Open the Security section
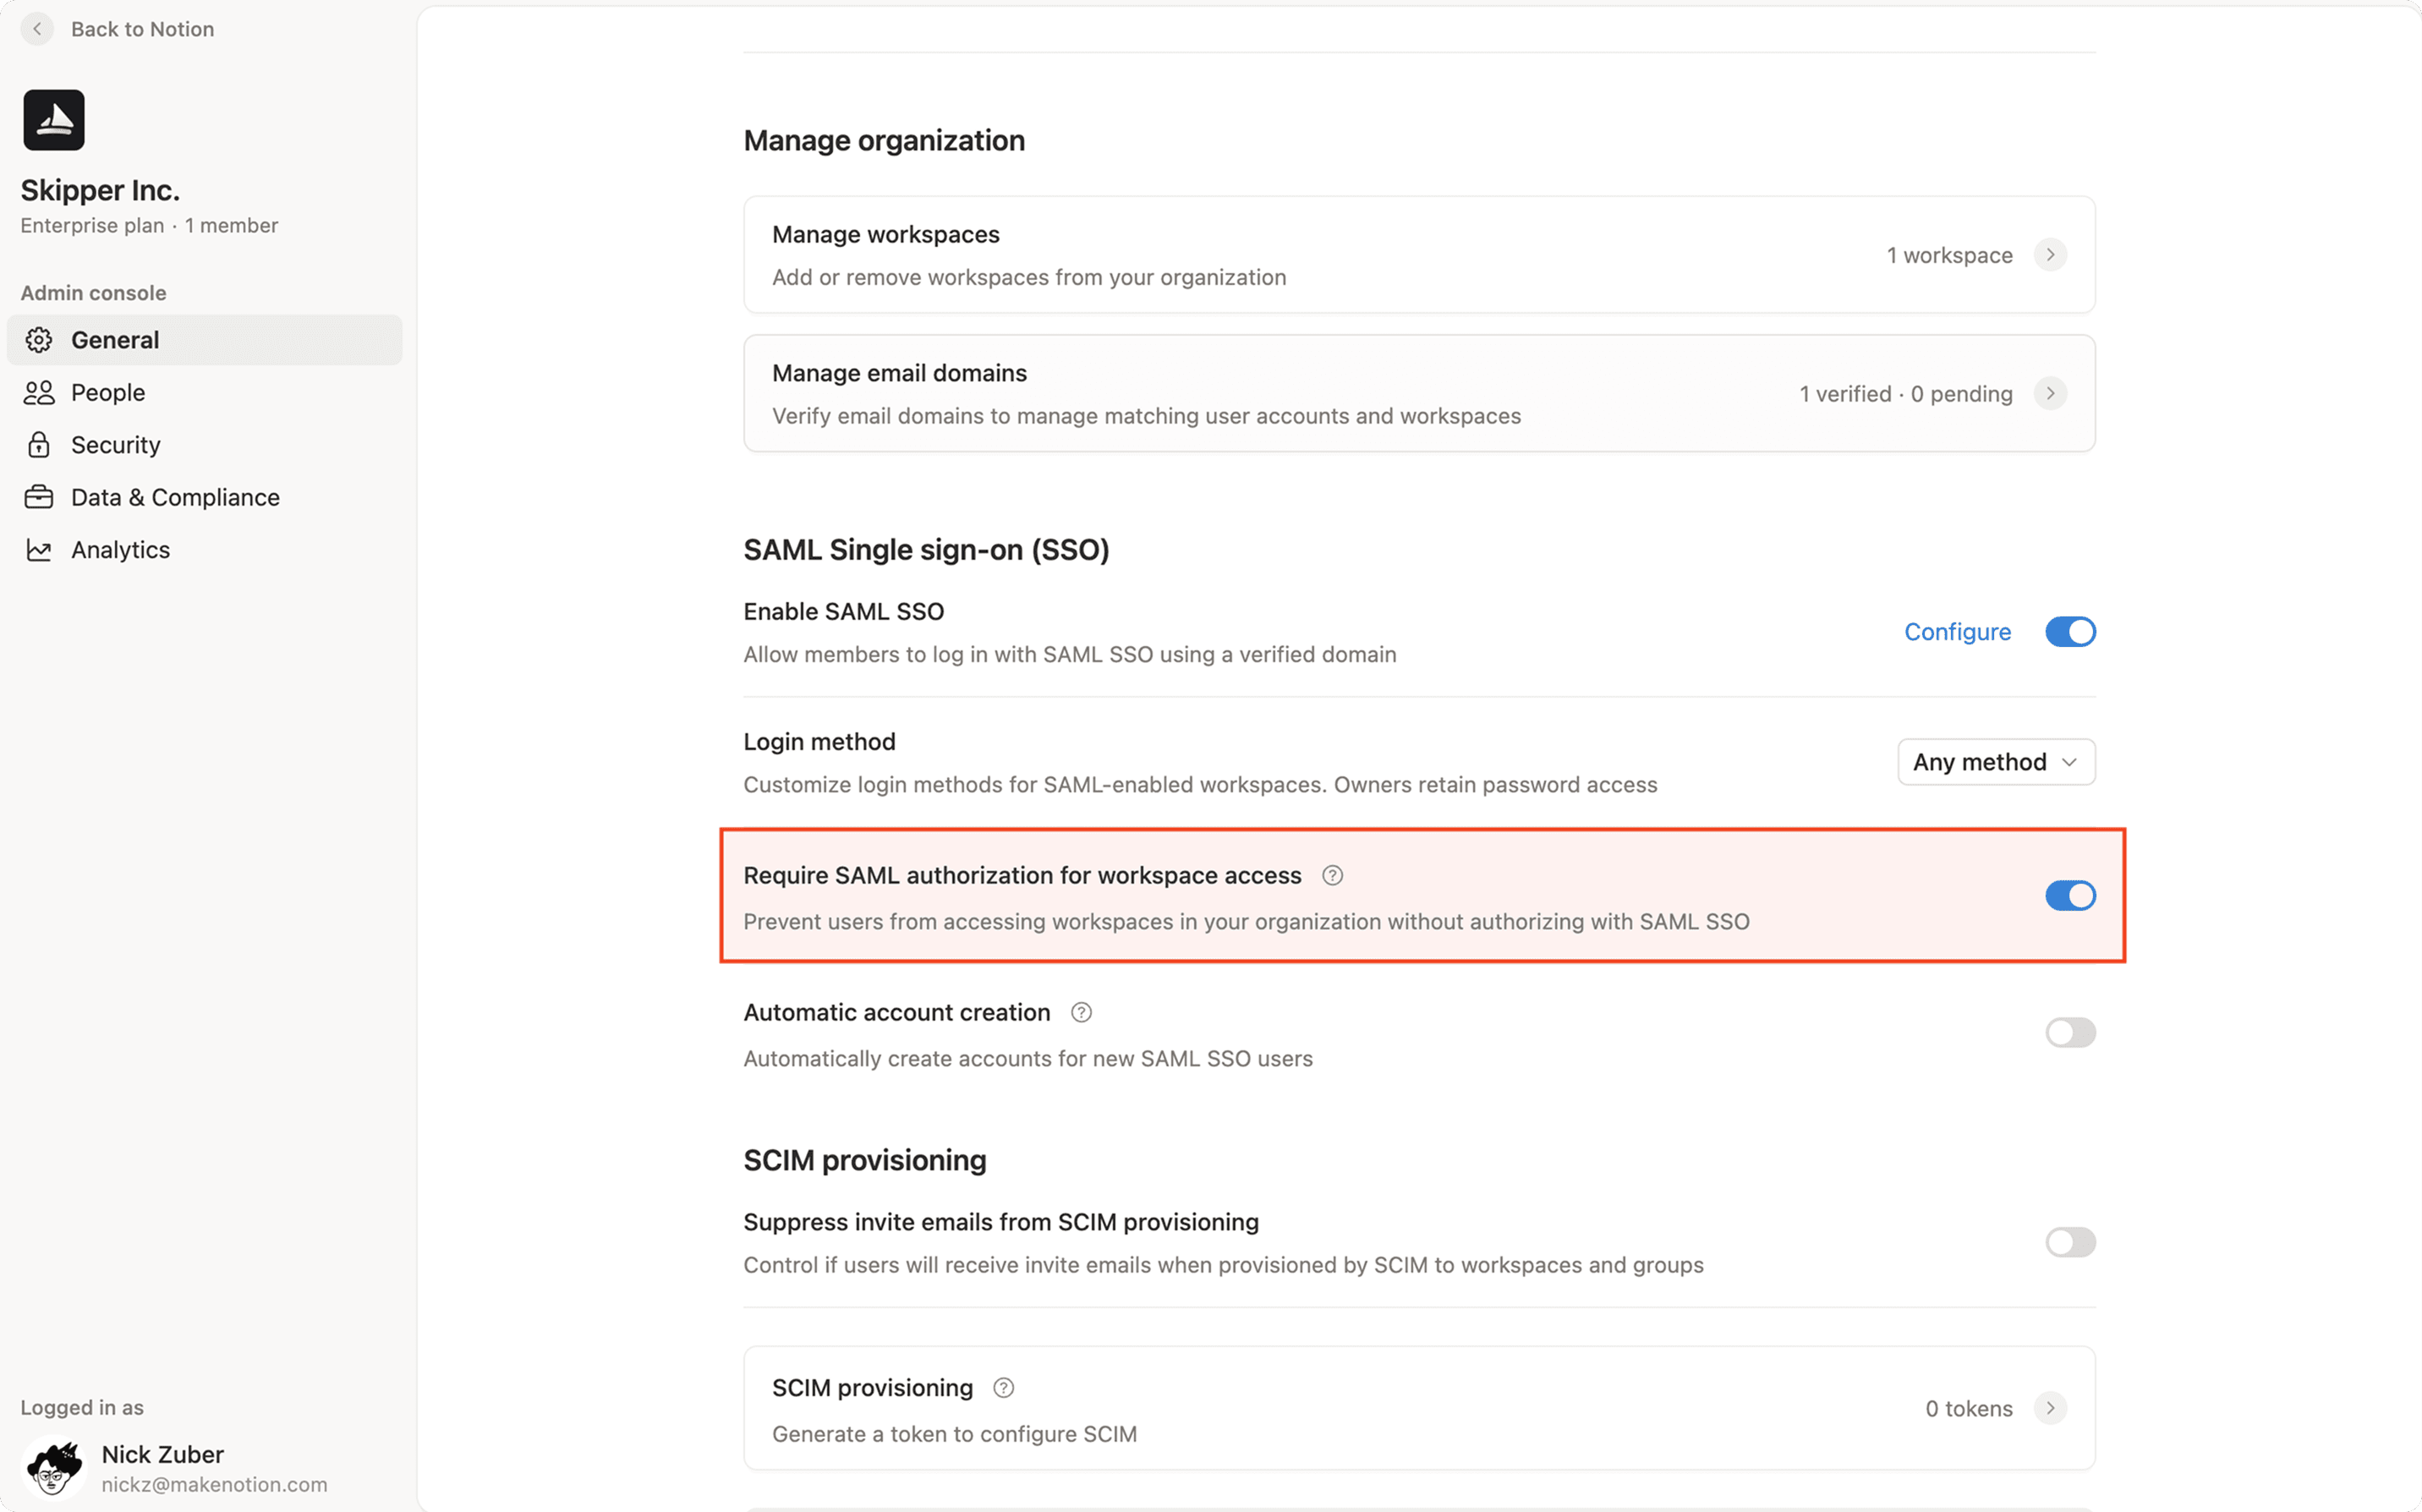The height and width of the screenshot is (1512, 2422). coord(115,444)
